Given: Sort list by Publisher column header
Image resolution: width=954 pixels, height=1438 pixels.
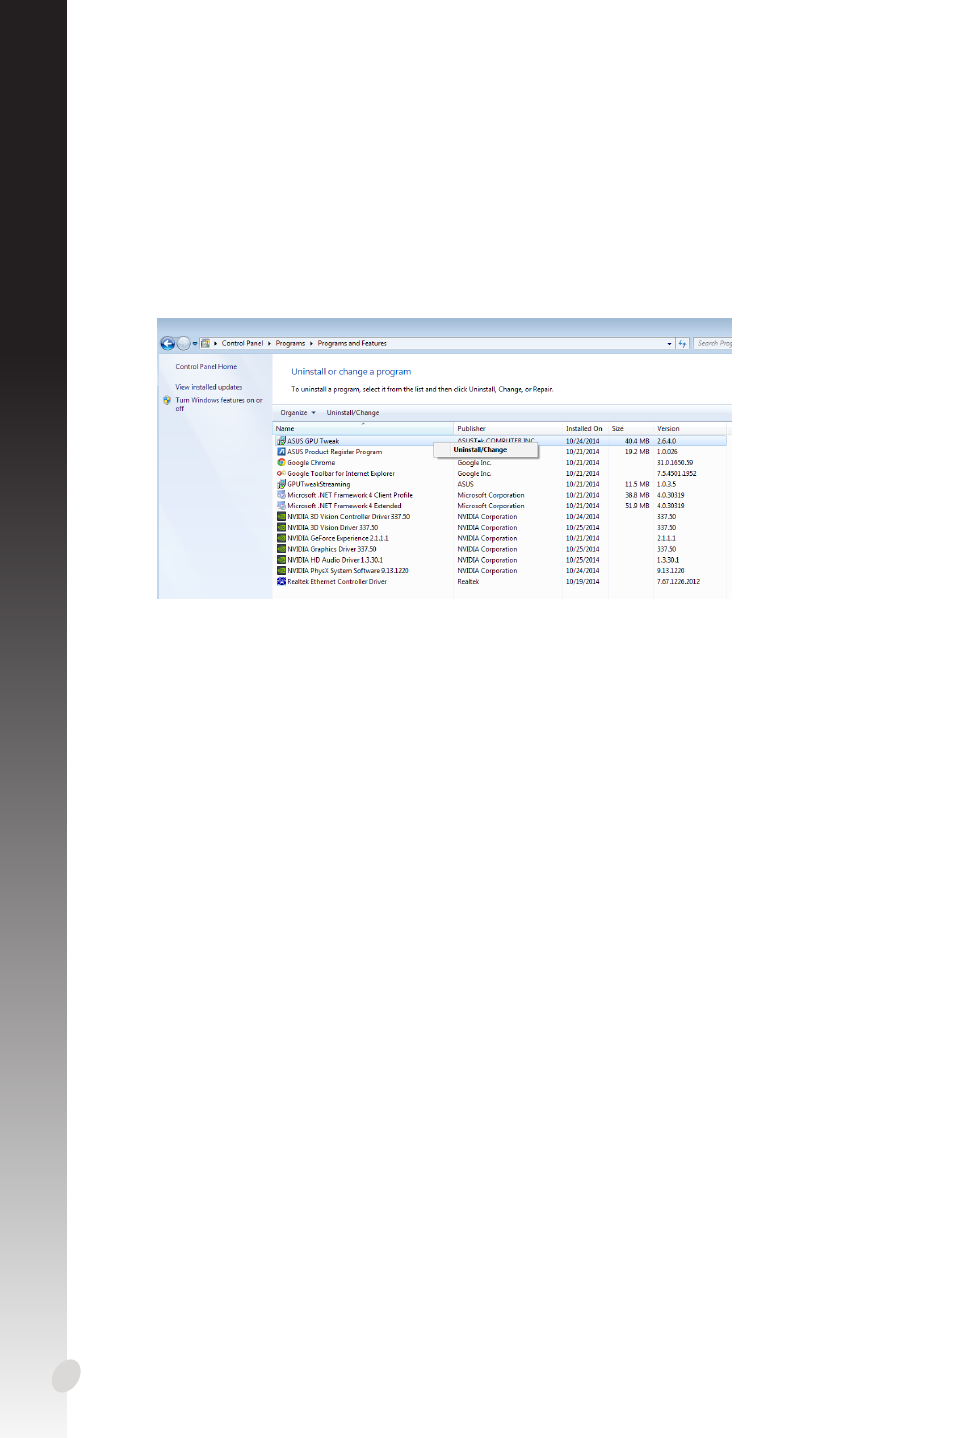Looking at the screenshot, I should click(508, 428).
